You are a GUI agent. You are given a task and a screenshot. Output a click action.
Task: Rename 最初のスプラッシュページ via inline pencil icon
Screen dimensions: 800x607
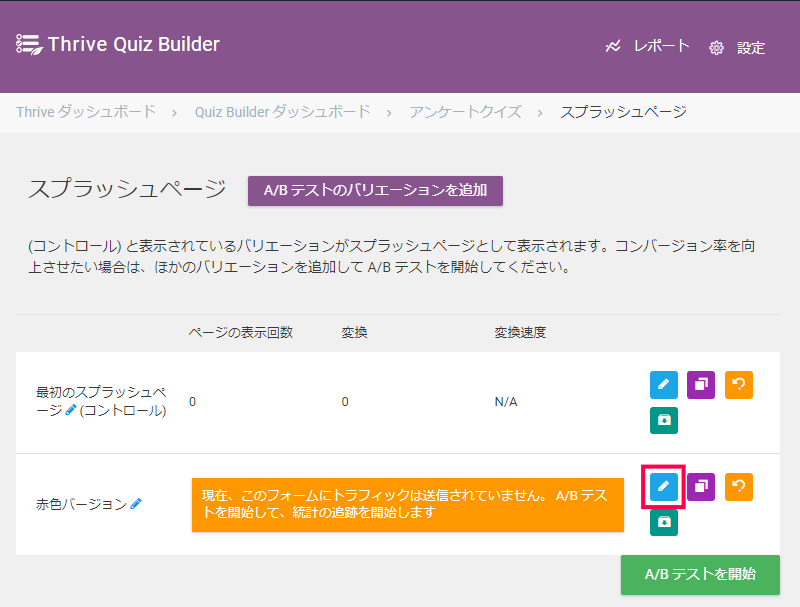70,410
